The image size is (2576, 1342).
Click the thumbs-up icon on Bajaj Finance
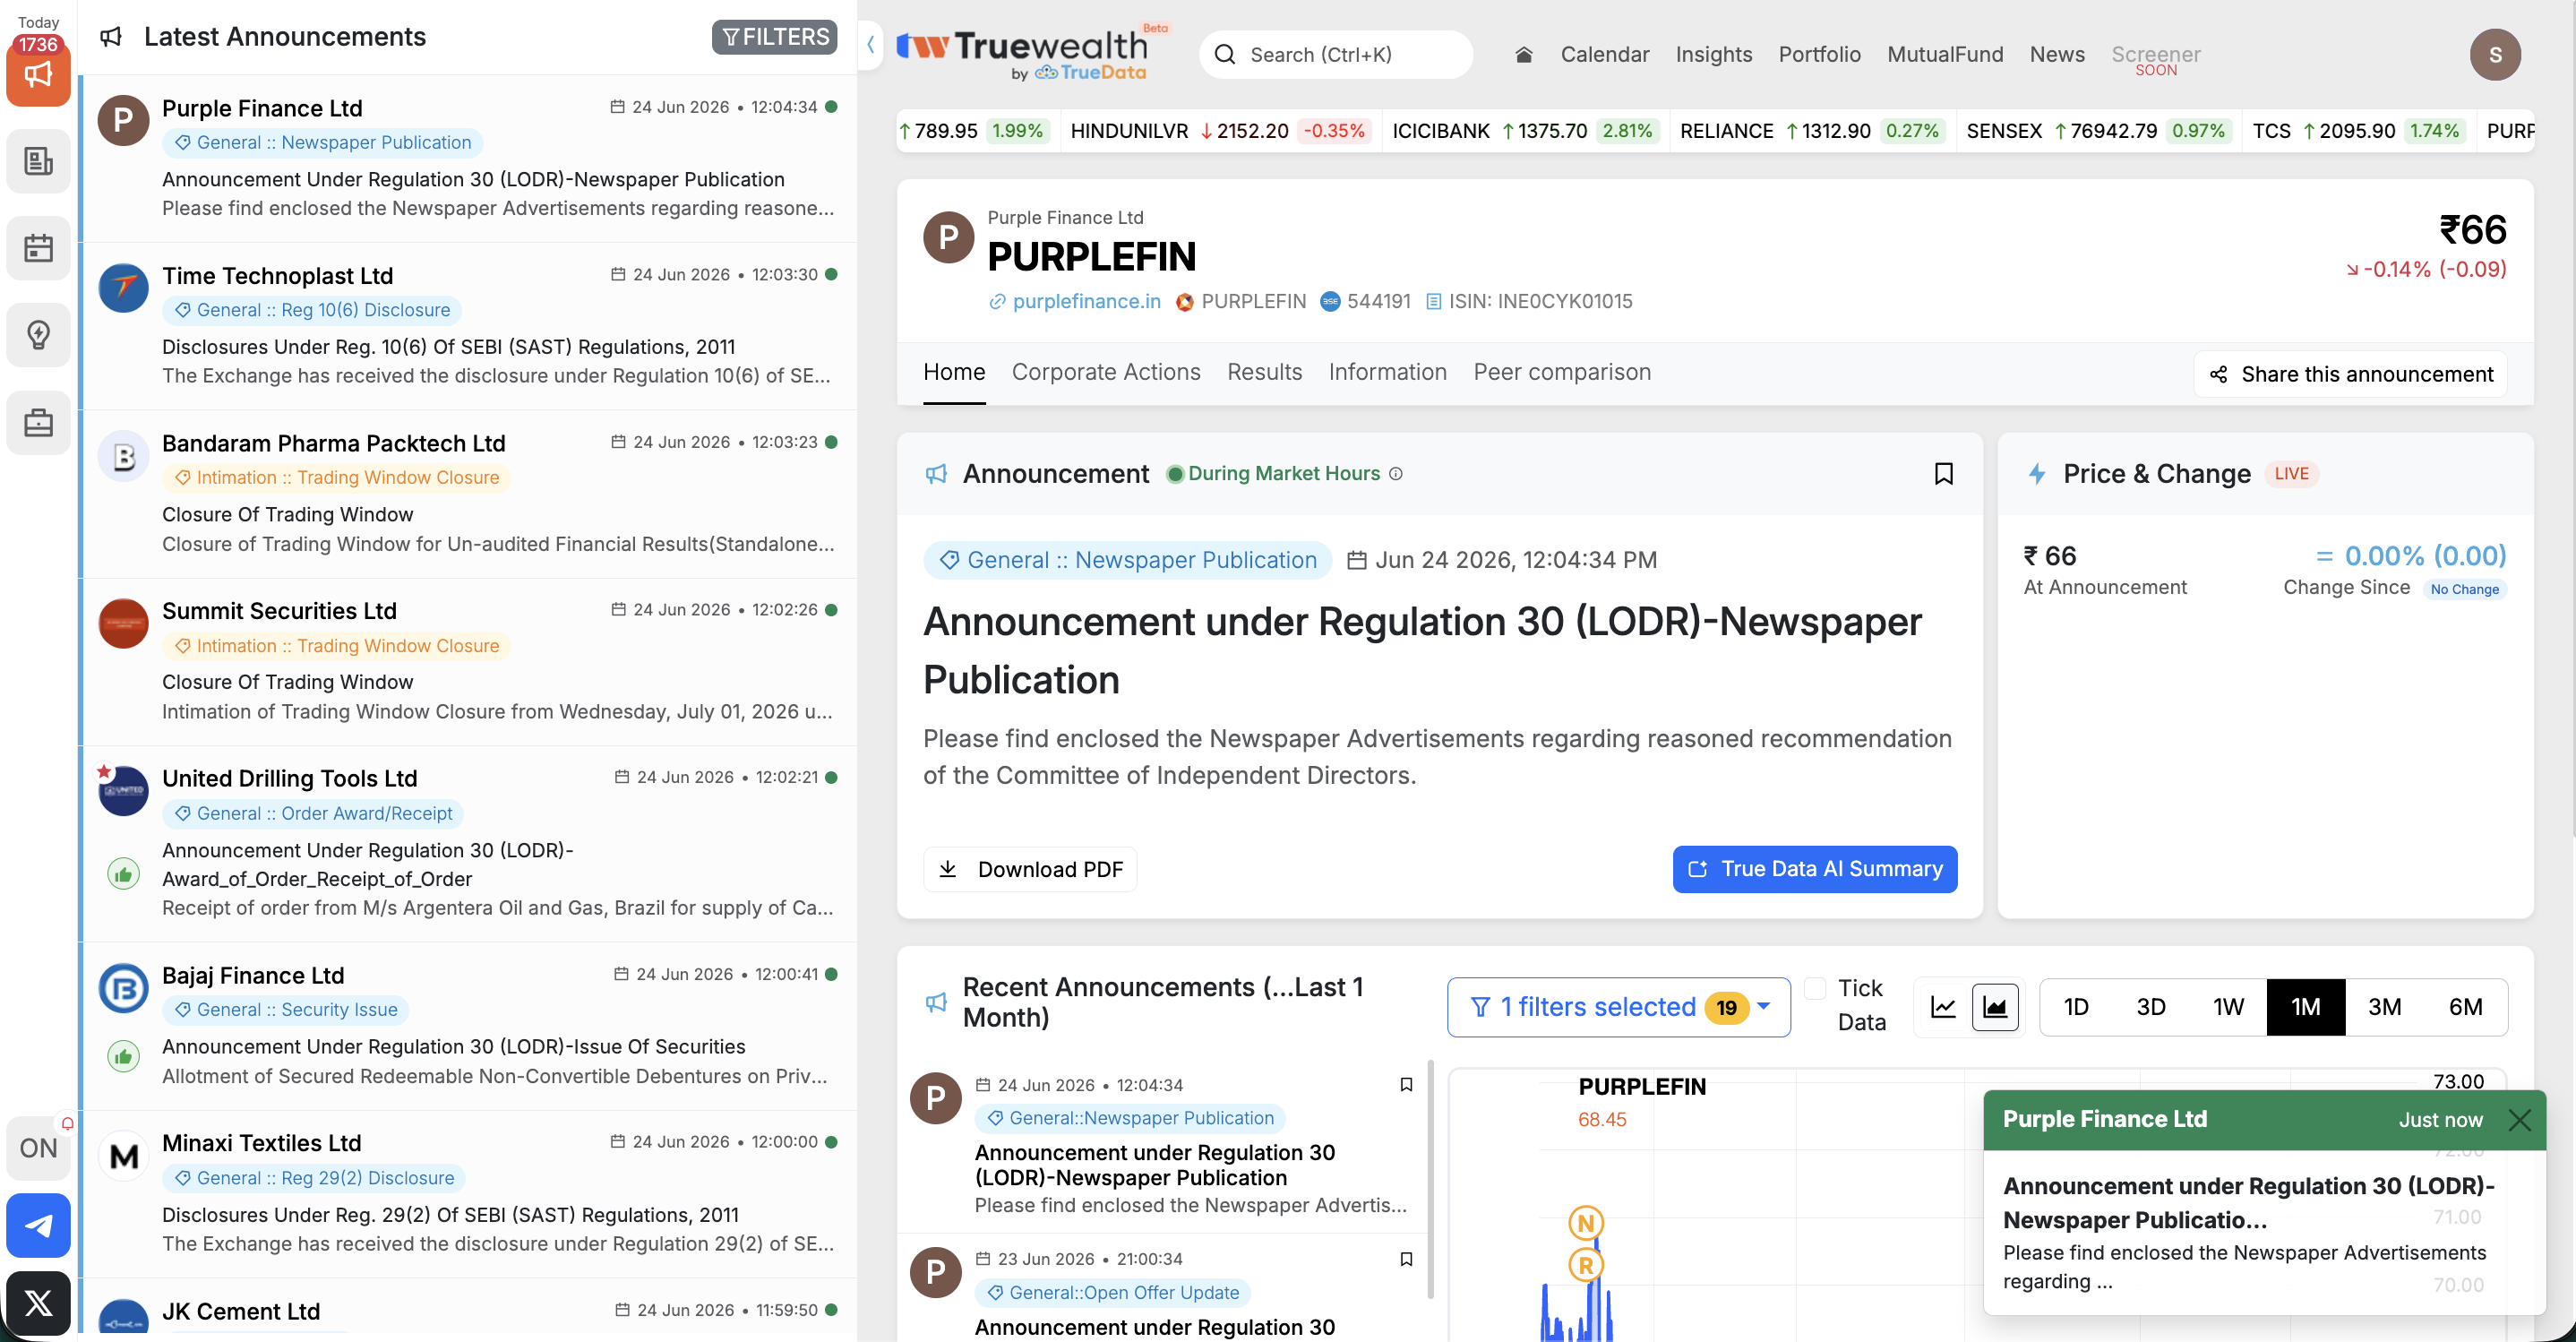pyautogui.click(x=123, y=1057)
